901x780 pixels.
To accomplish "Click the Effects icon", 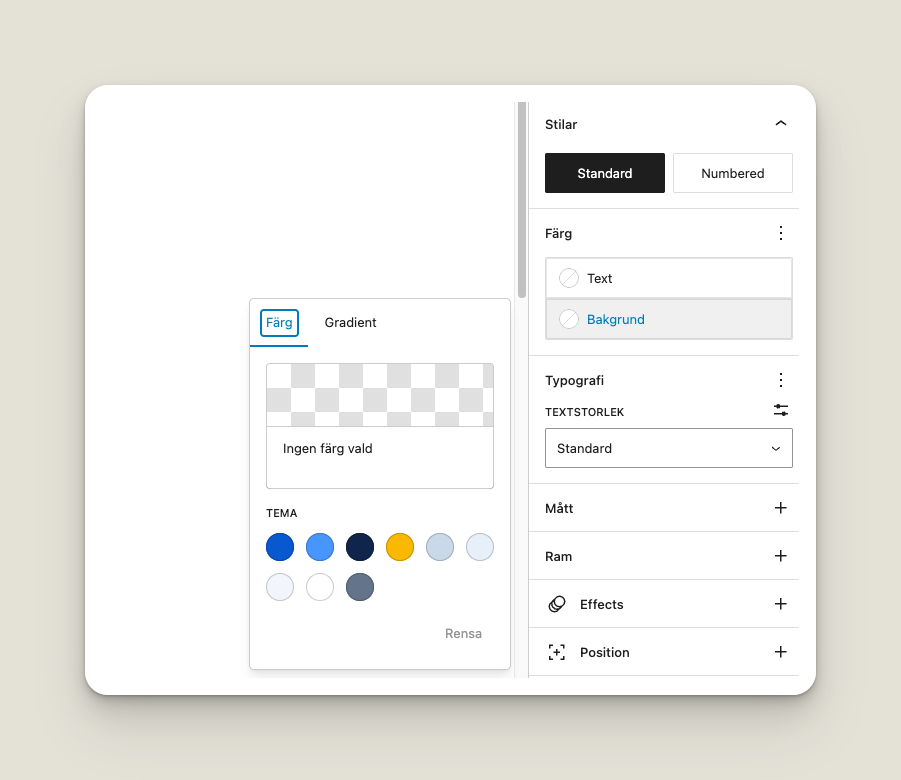I will coord(557,604).
